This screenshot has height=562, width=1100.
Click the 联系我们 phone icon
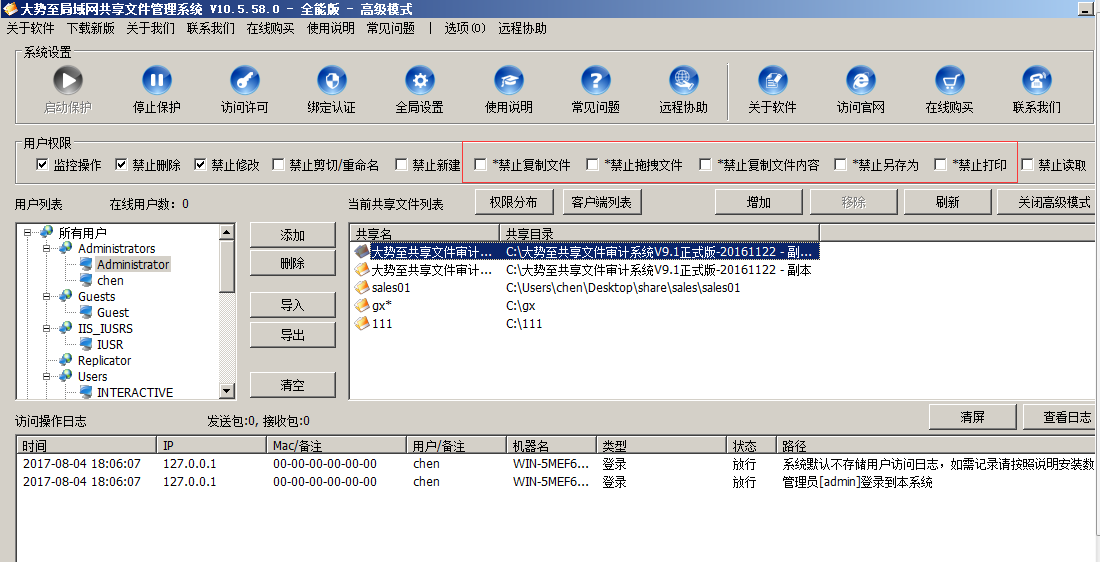click(x=1036, y=81)
